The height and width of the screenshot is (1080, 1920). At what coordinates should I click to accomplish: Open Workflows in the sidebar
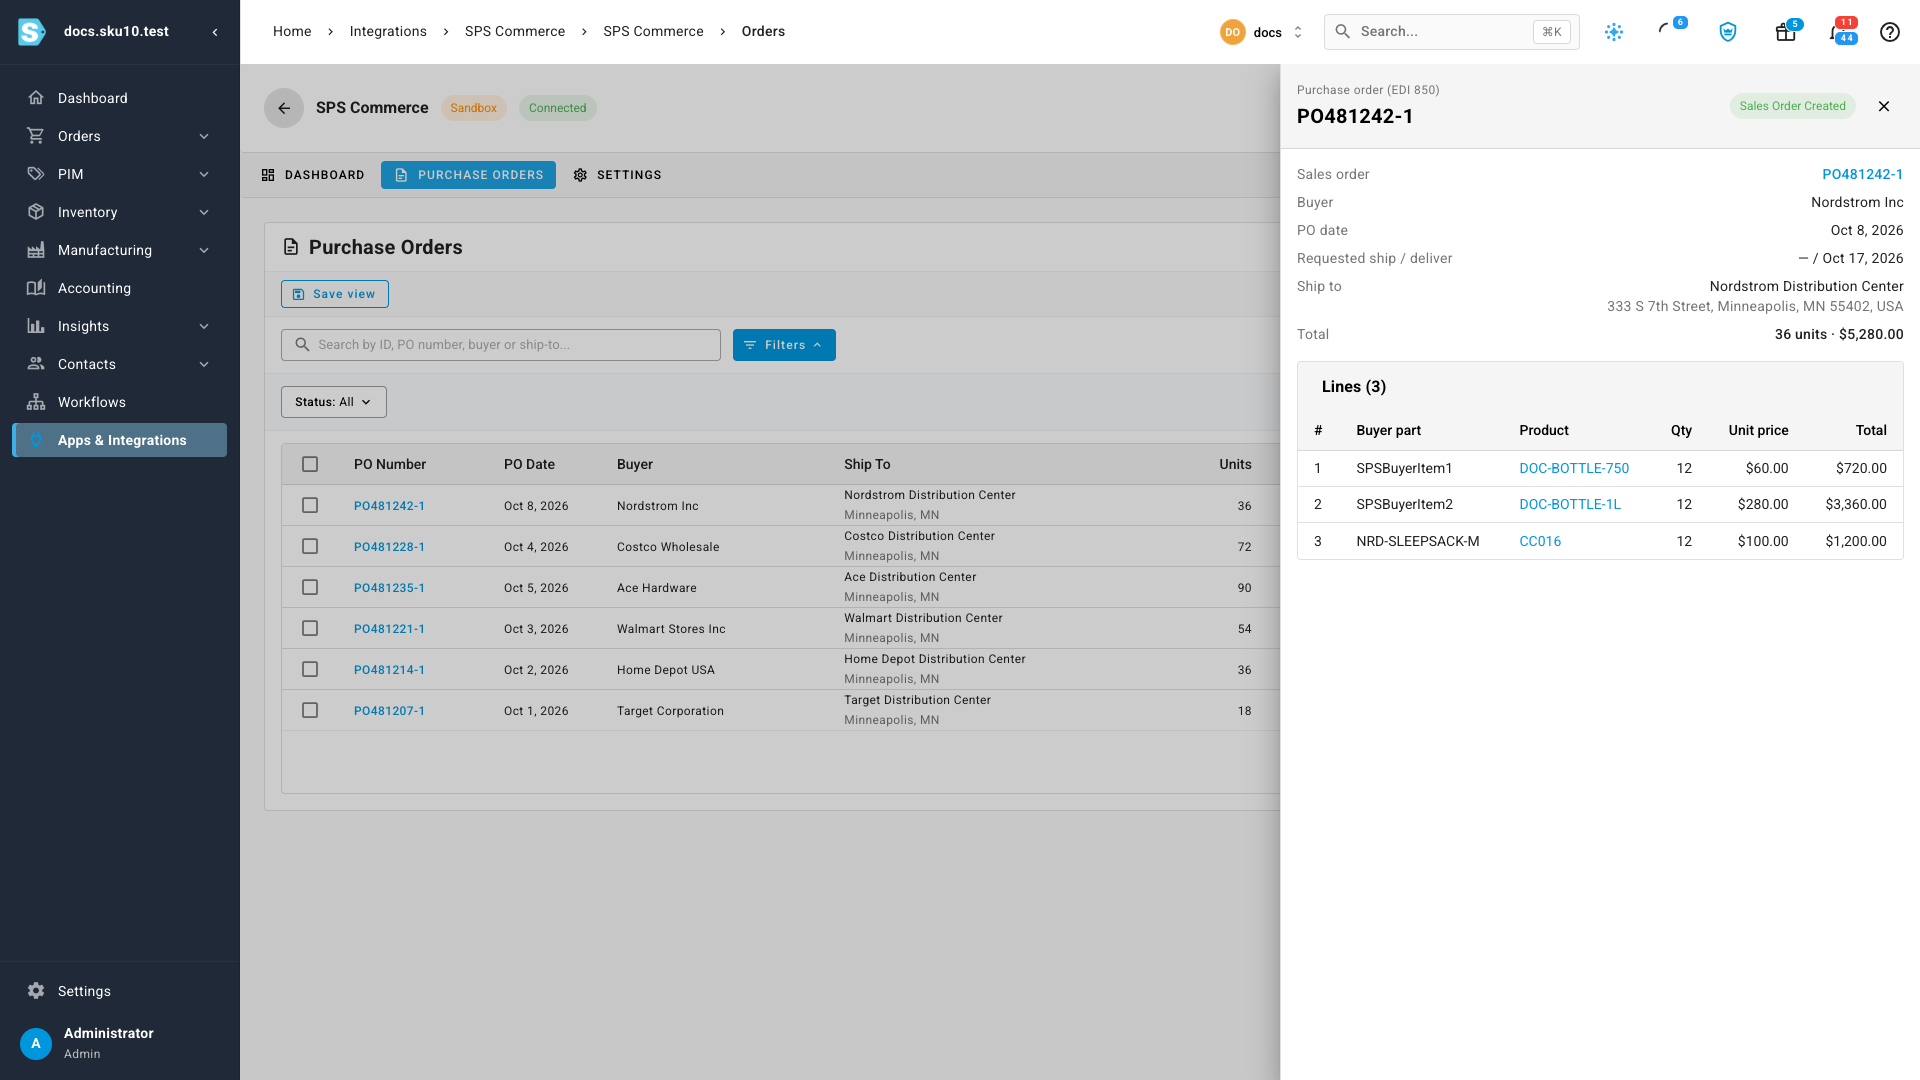[120, 402]
